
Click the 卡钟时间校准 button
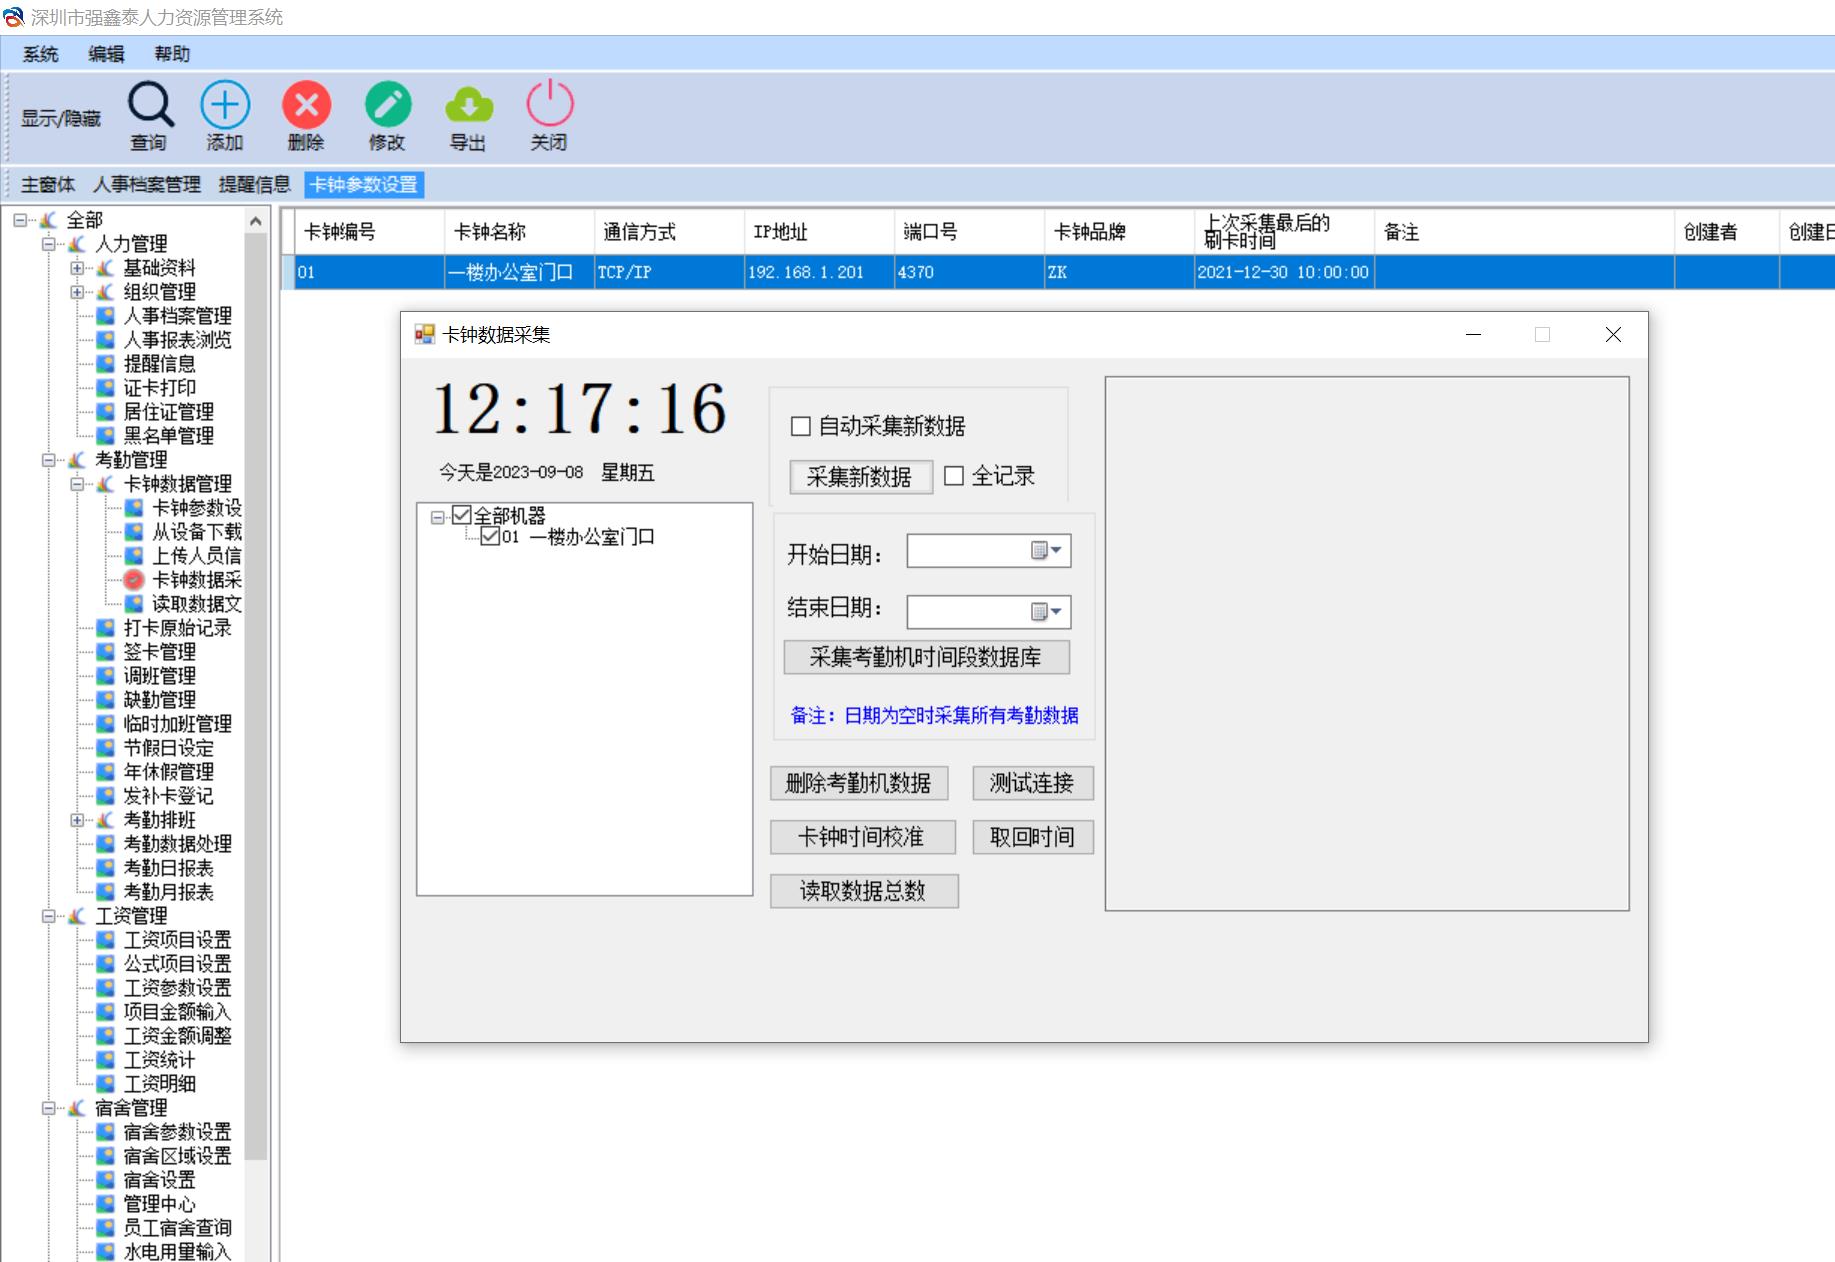point(862,837)
